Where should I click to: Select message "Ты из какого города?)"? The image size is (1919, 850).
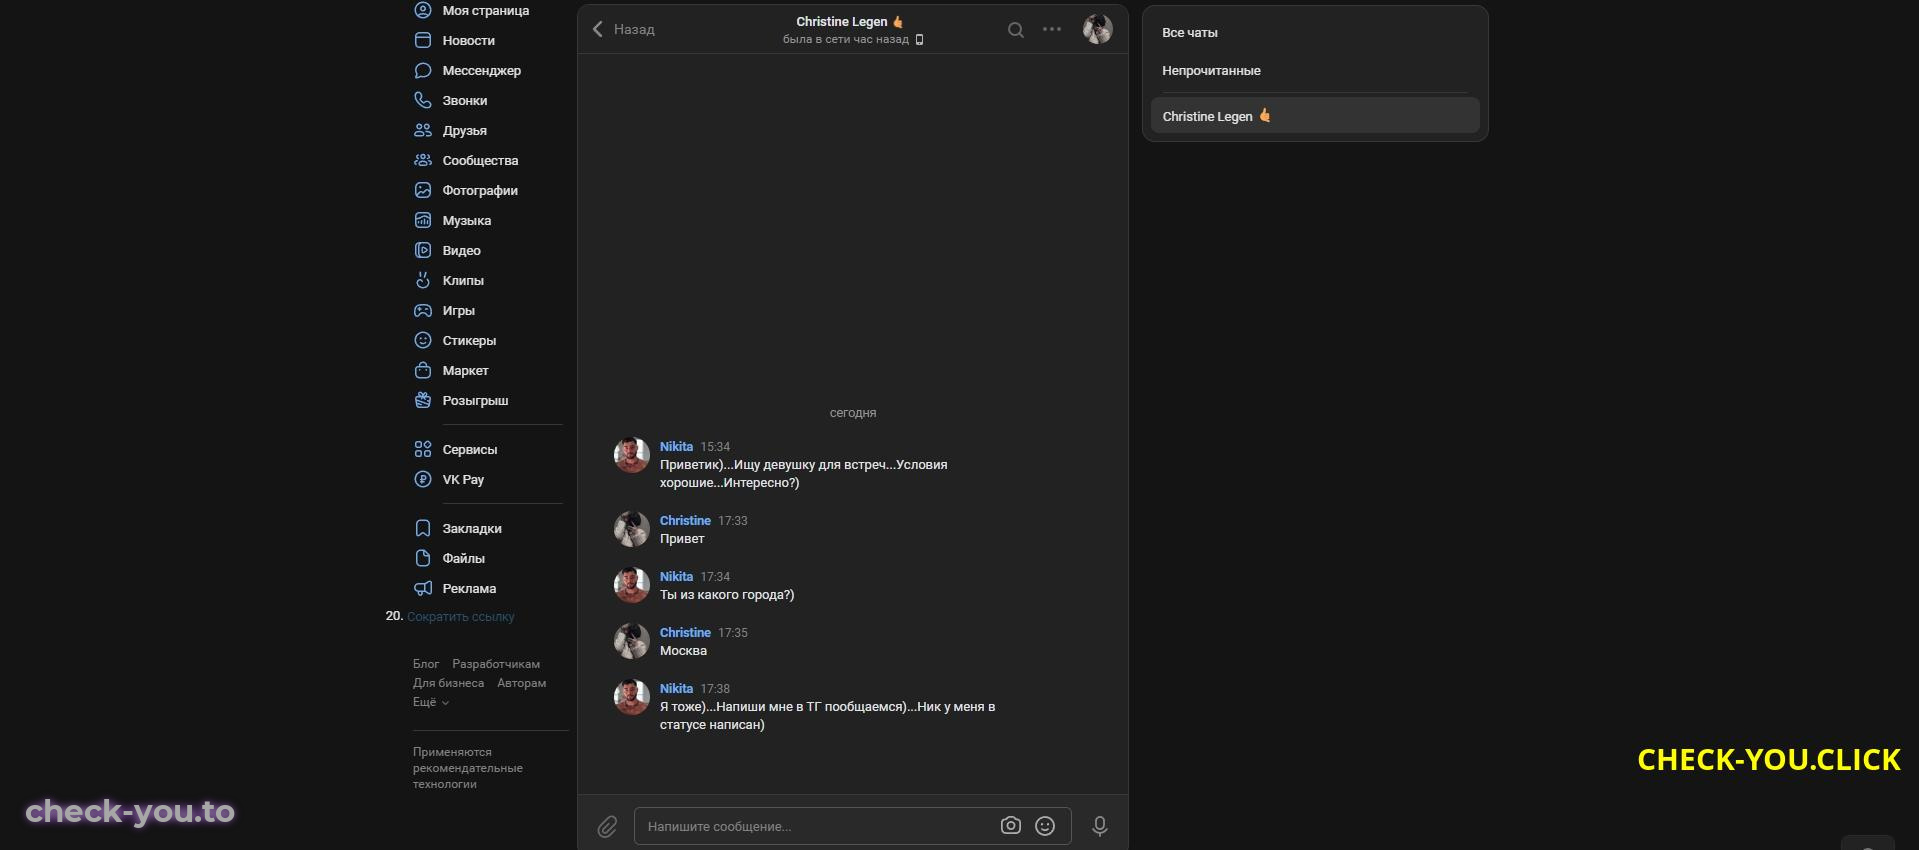click(727, 595)
